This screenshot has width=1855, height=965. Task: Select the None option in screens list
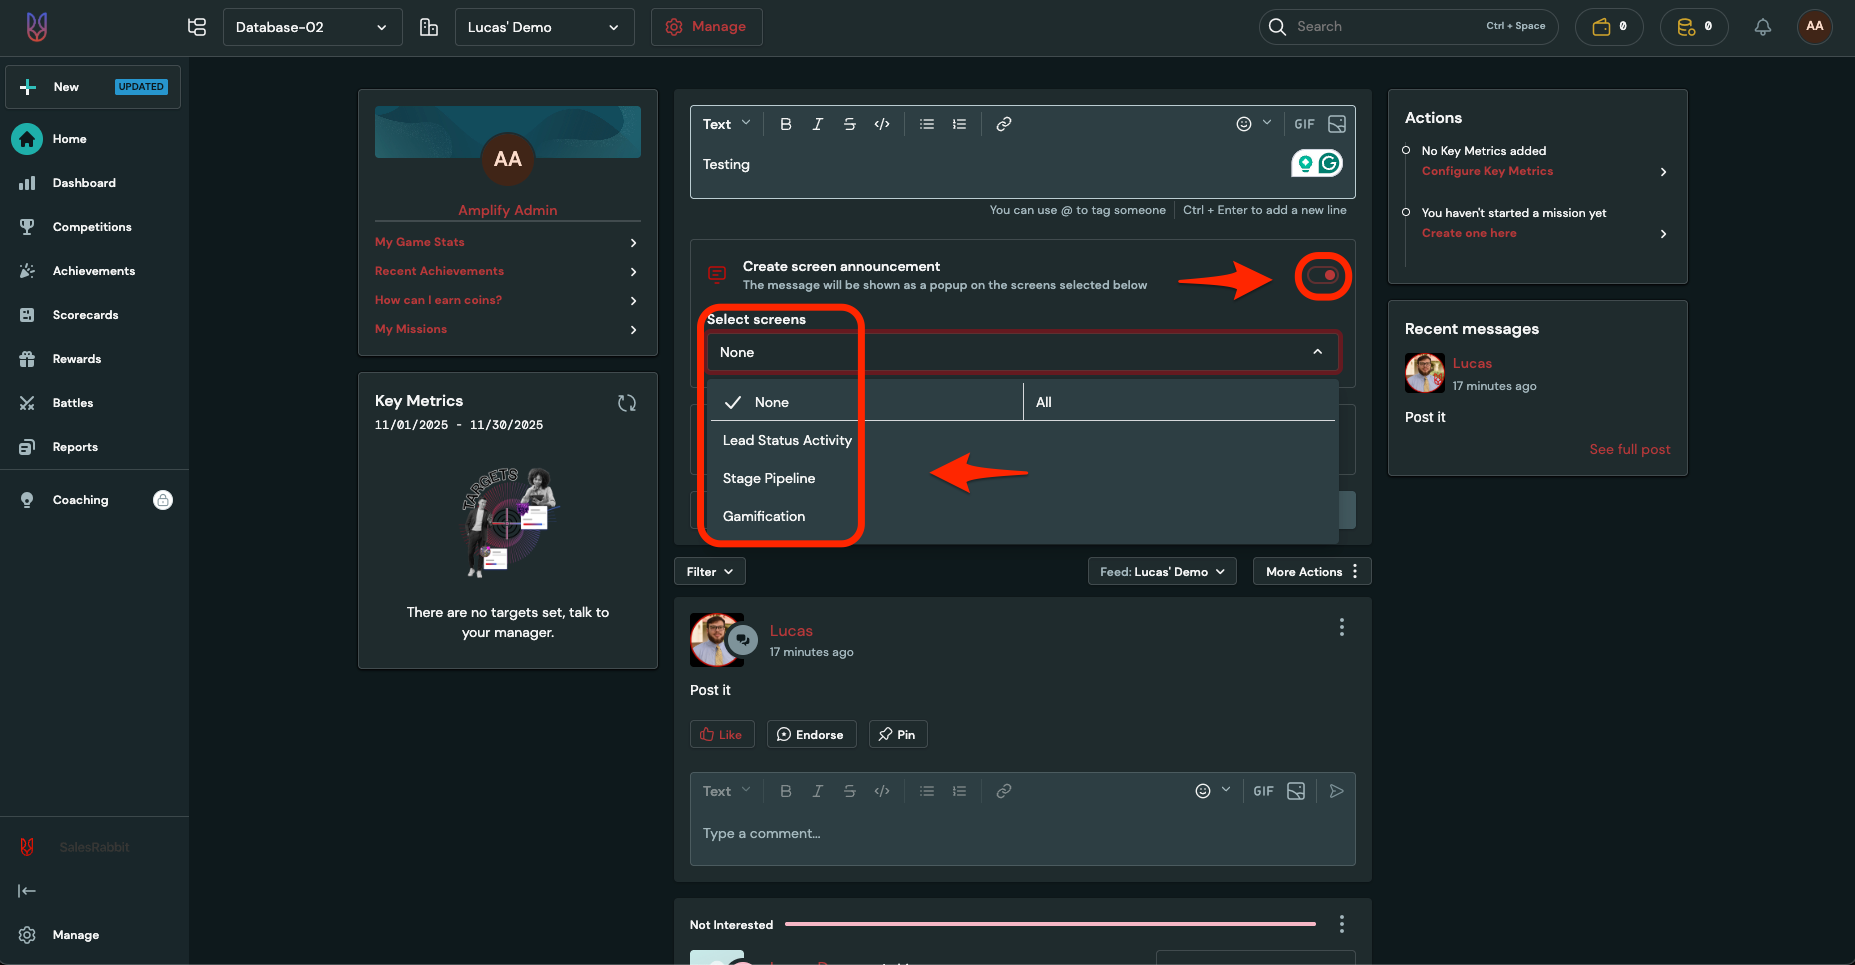tap(771, 402)
